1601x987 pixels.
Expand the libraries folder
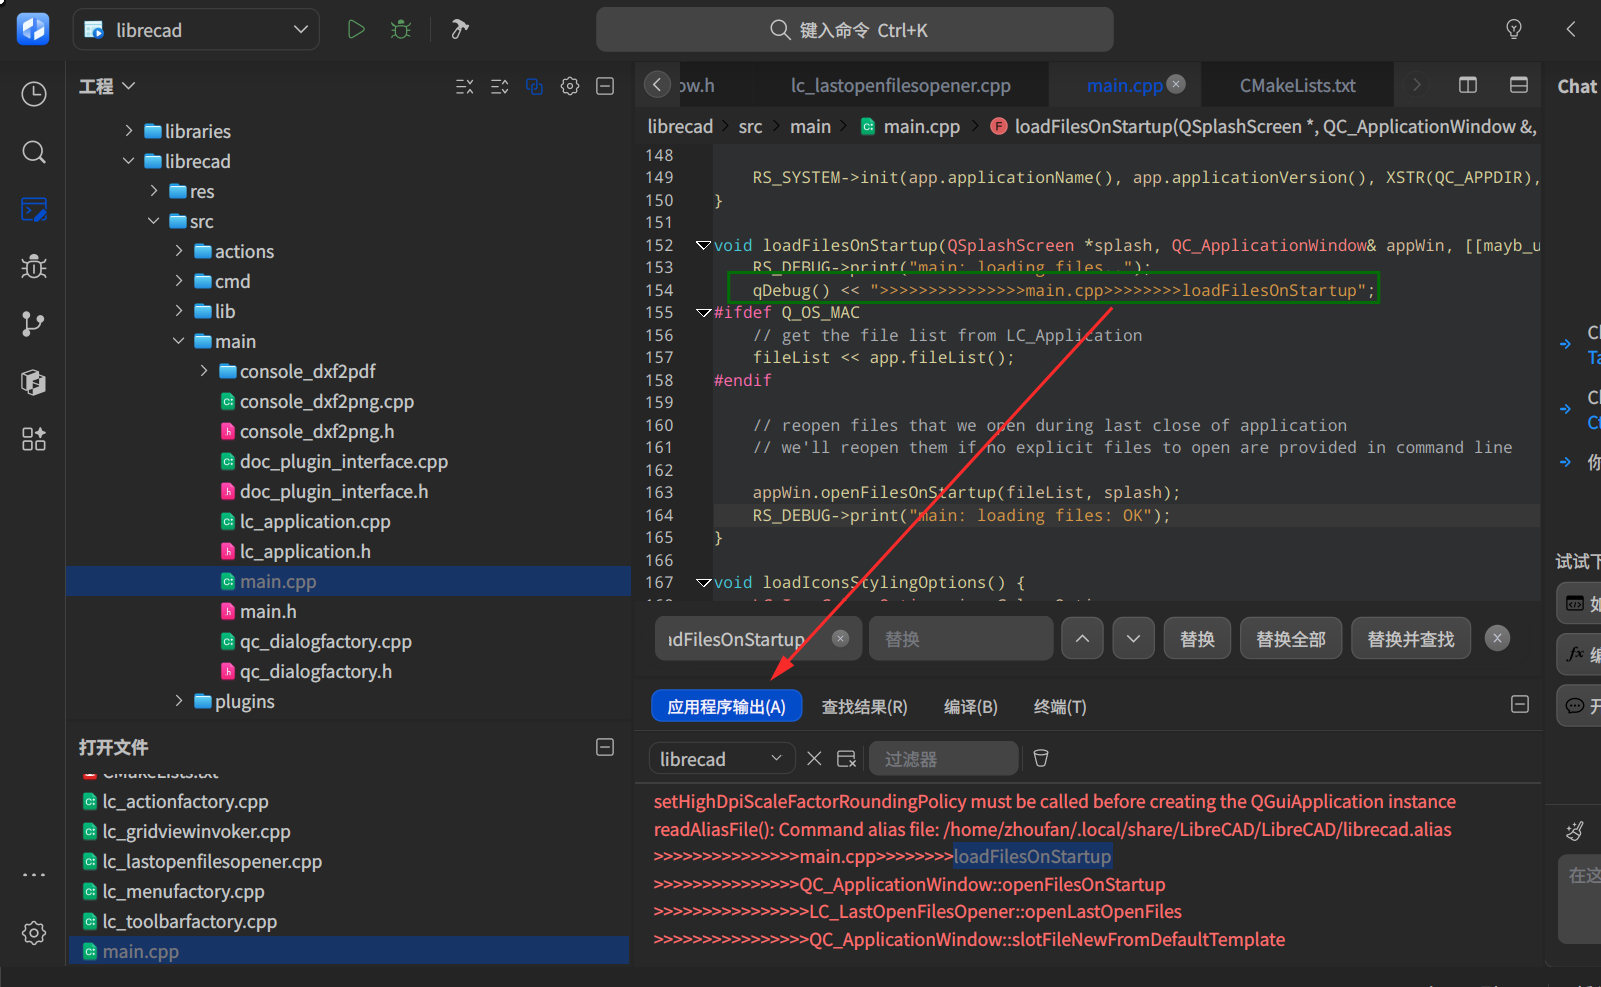[129, 131]
